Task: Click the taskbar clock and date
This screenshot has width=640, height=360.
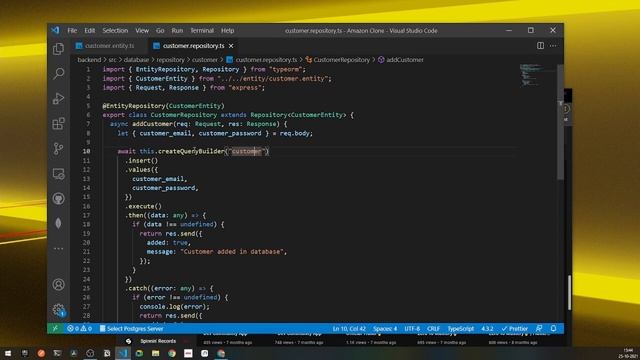Action: coord(629,353)
